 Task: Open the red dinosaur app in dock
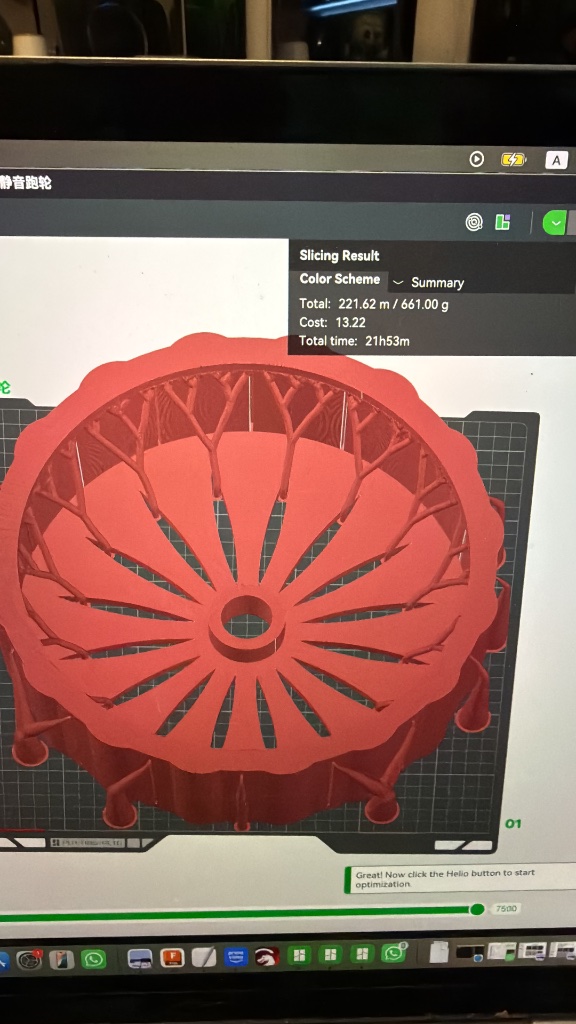point(267,956)
